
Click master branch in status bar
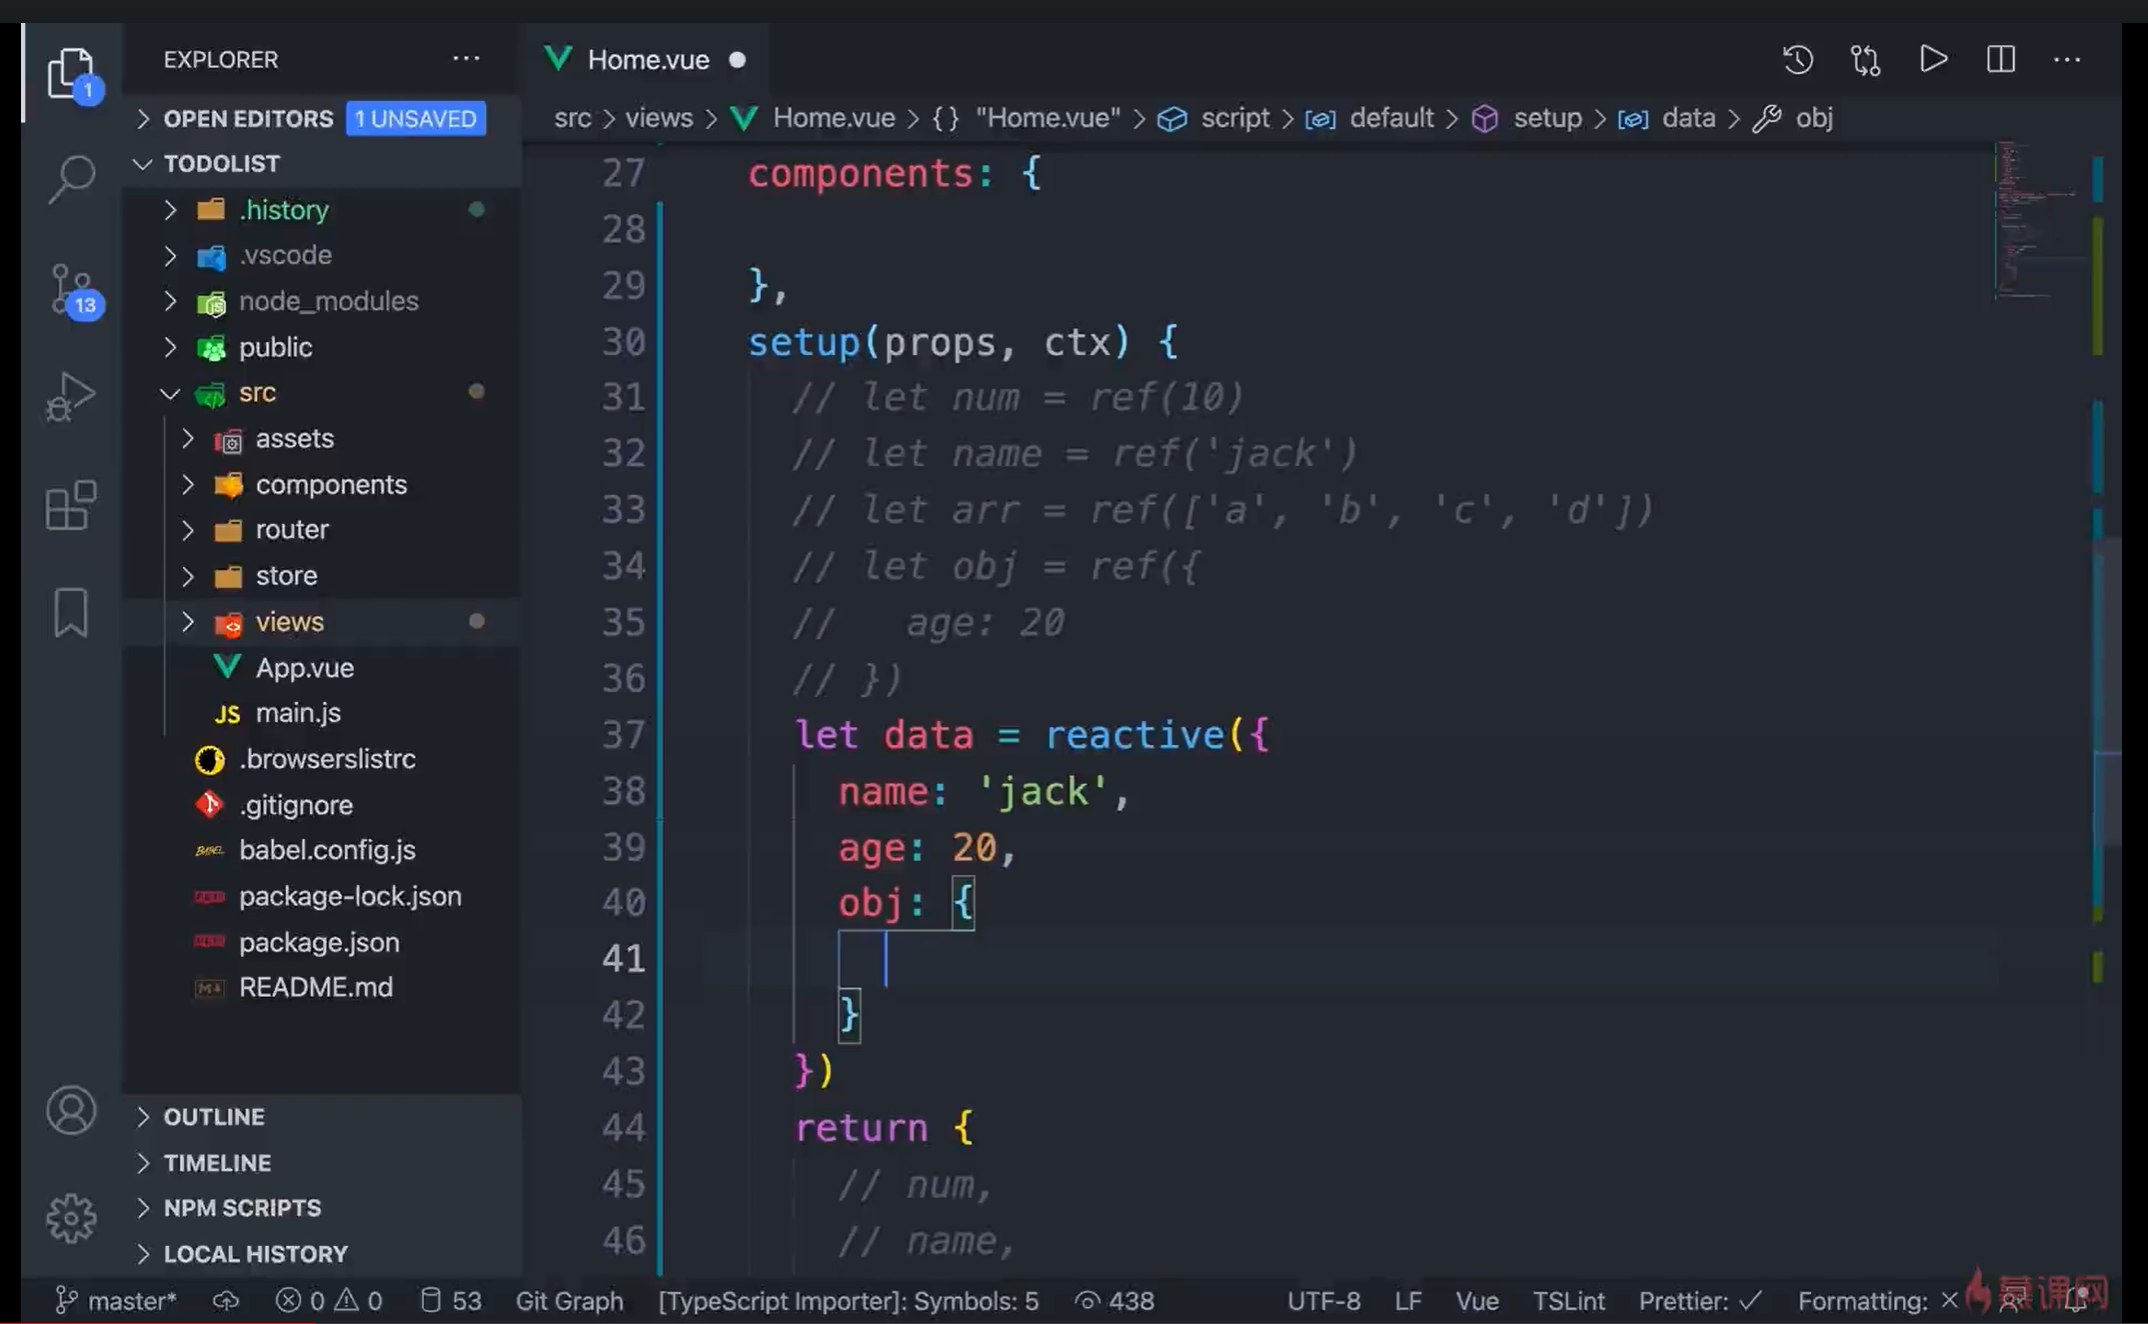pos(118,1301)
